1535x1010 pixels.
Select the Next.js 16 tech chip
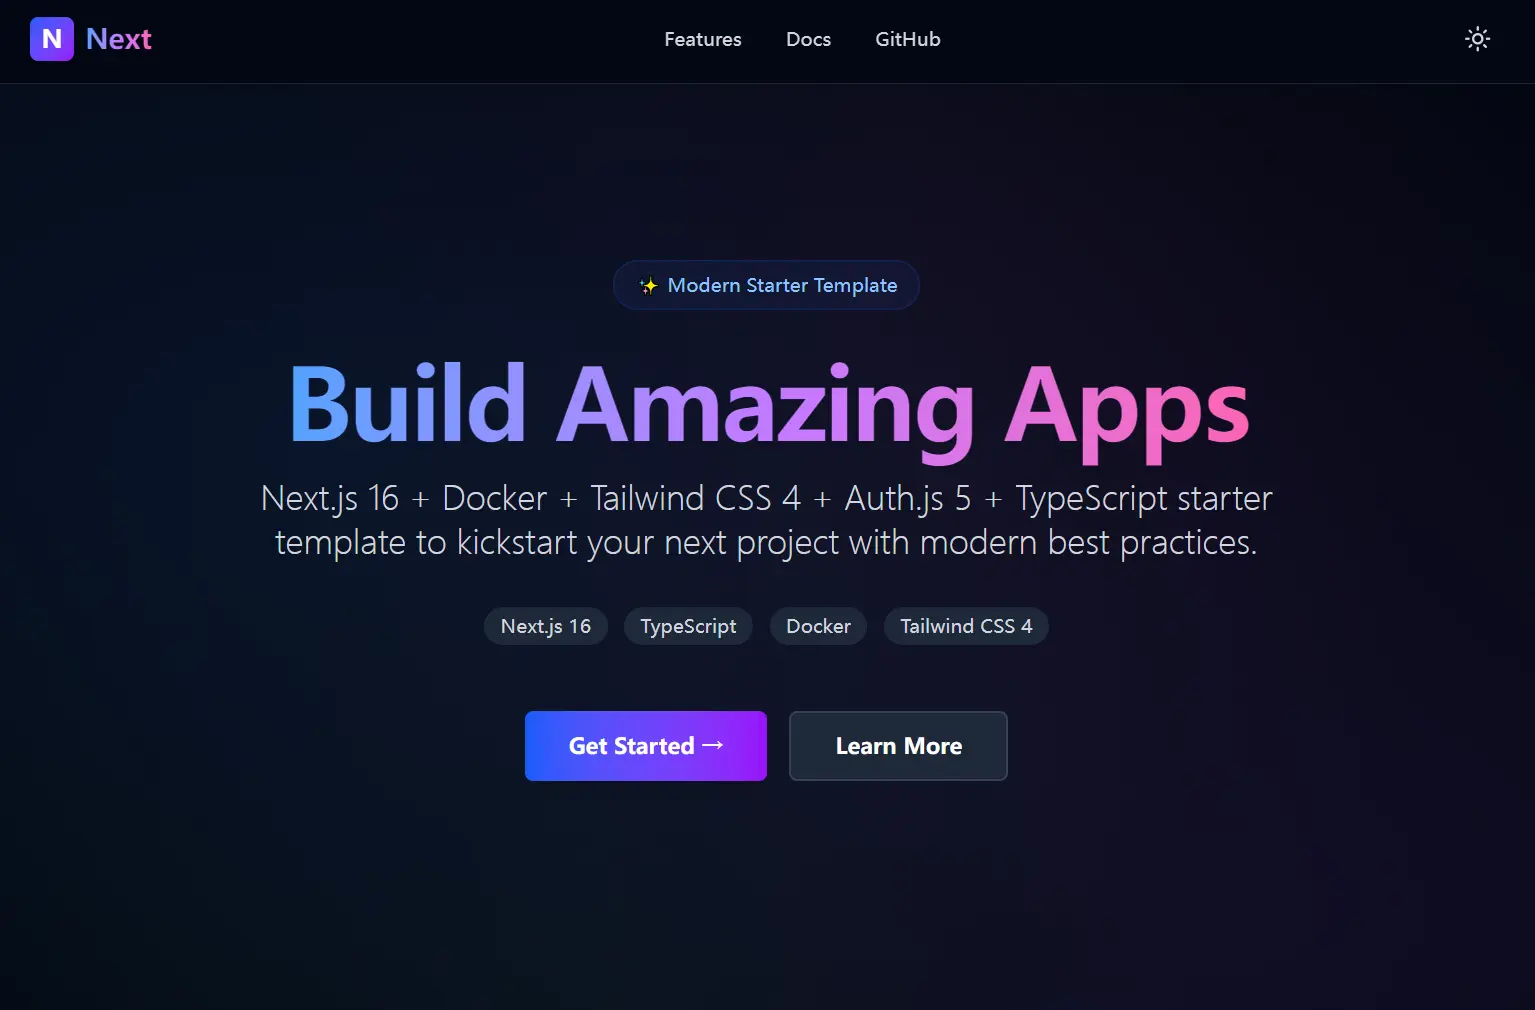coord(545,626)
